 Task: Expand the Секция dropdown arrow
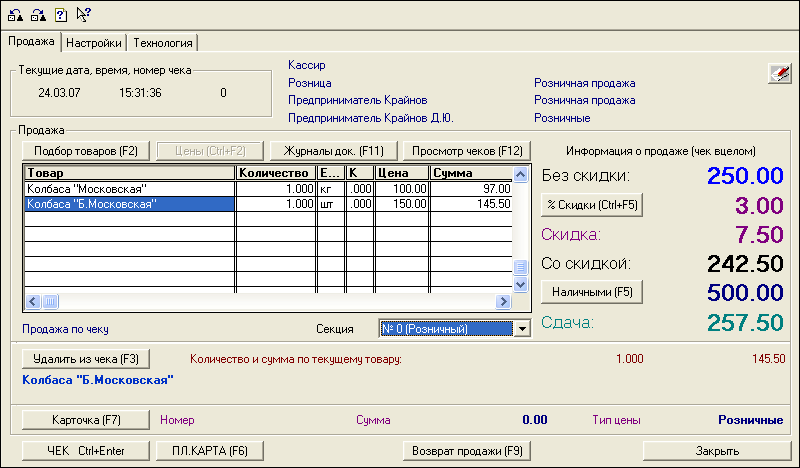(x=522, y=329)
